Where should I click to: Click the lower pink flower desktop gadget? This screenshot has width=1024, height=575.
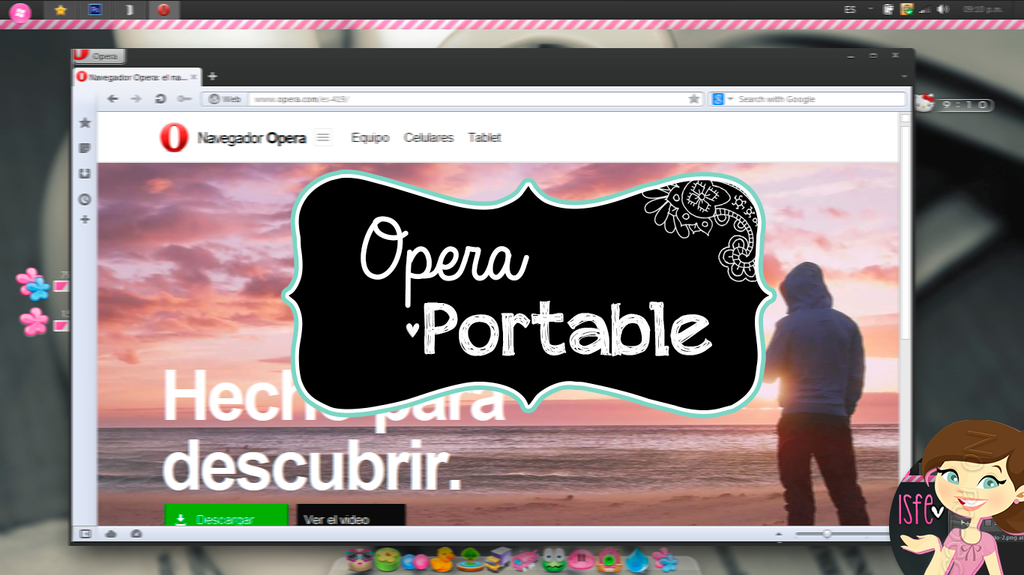[33, 321]
